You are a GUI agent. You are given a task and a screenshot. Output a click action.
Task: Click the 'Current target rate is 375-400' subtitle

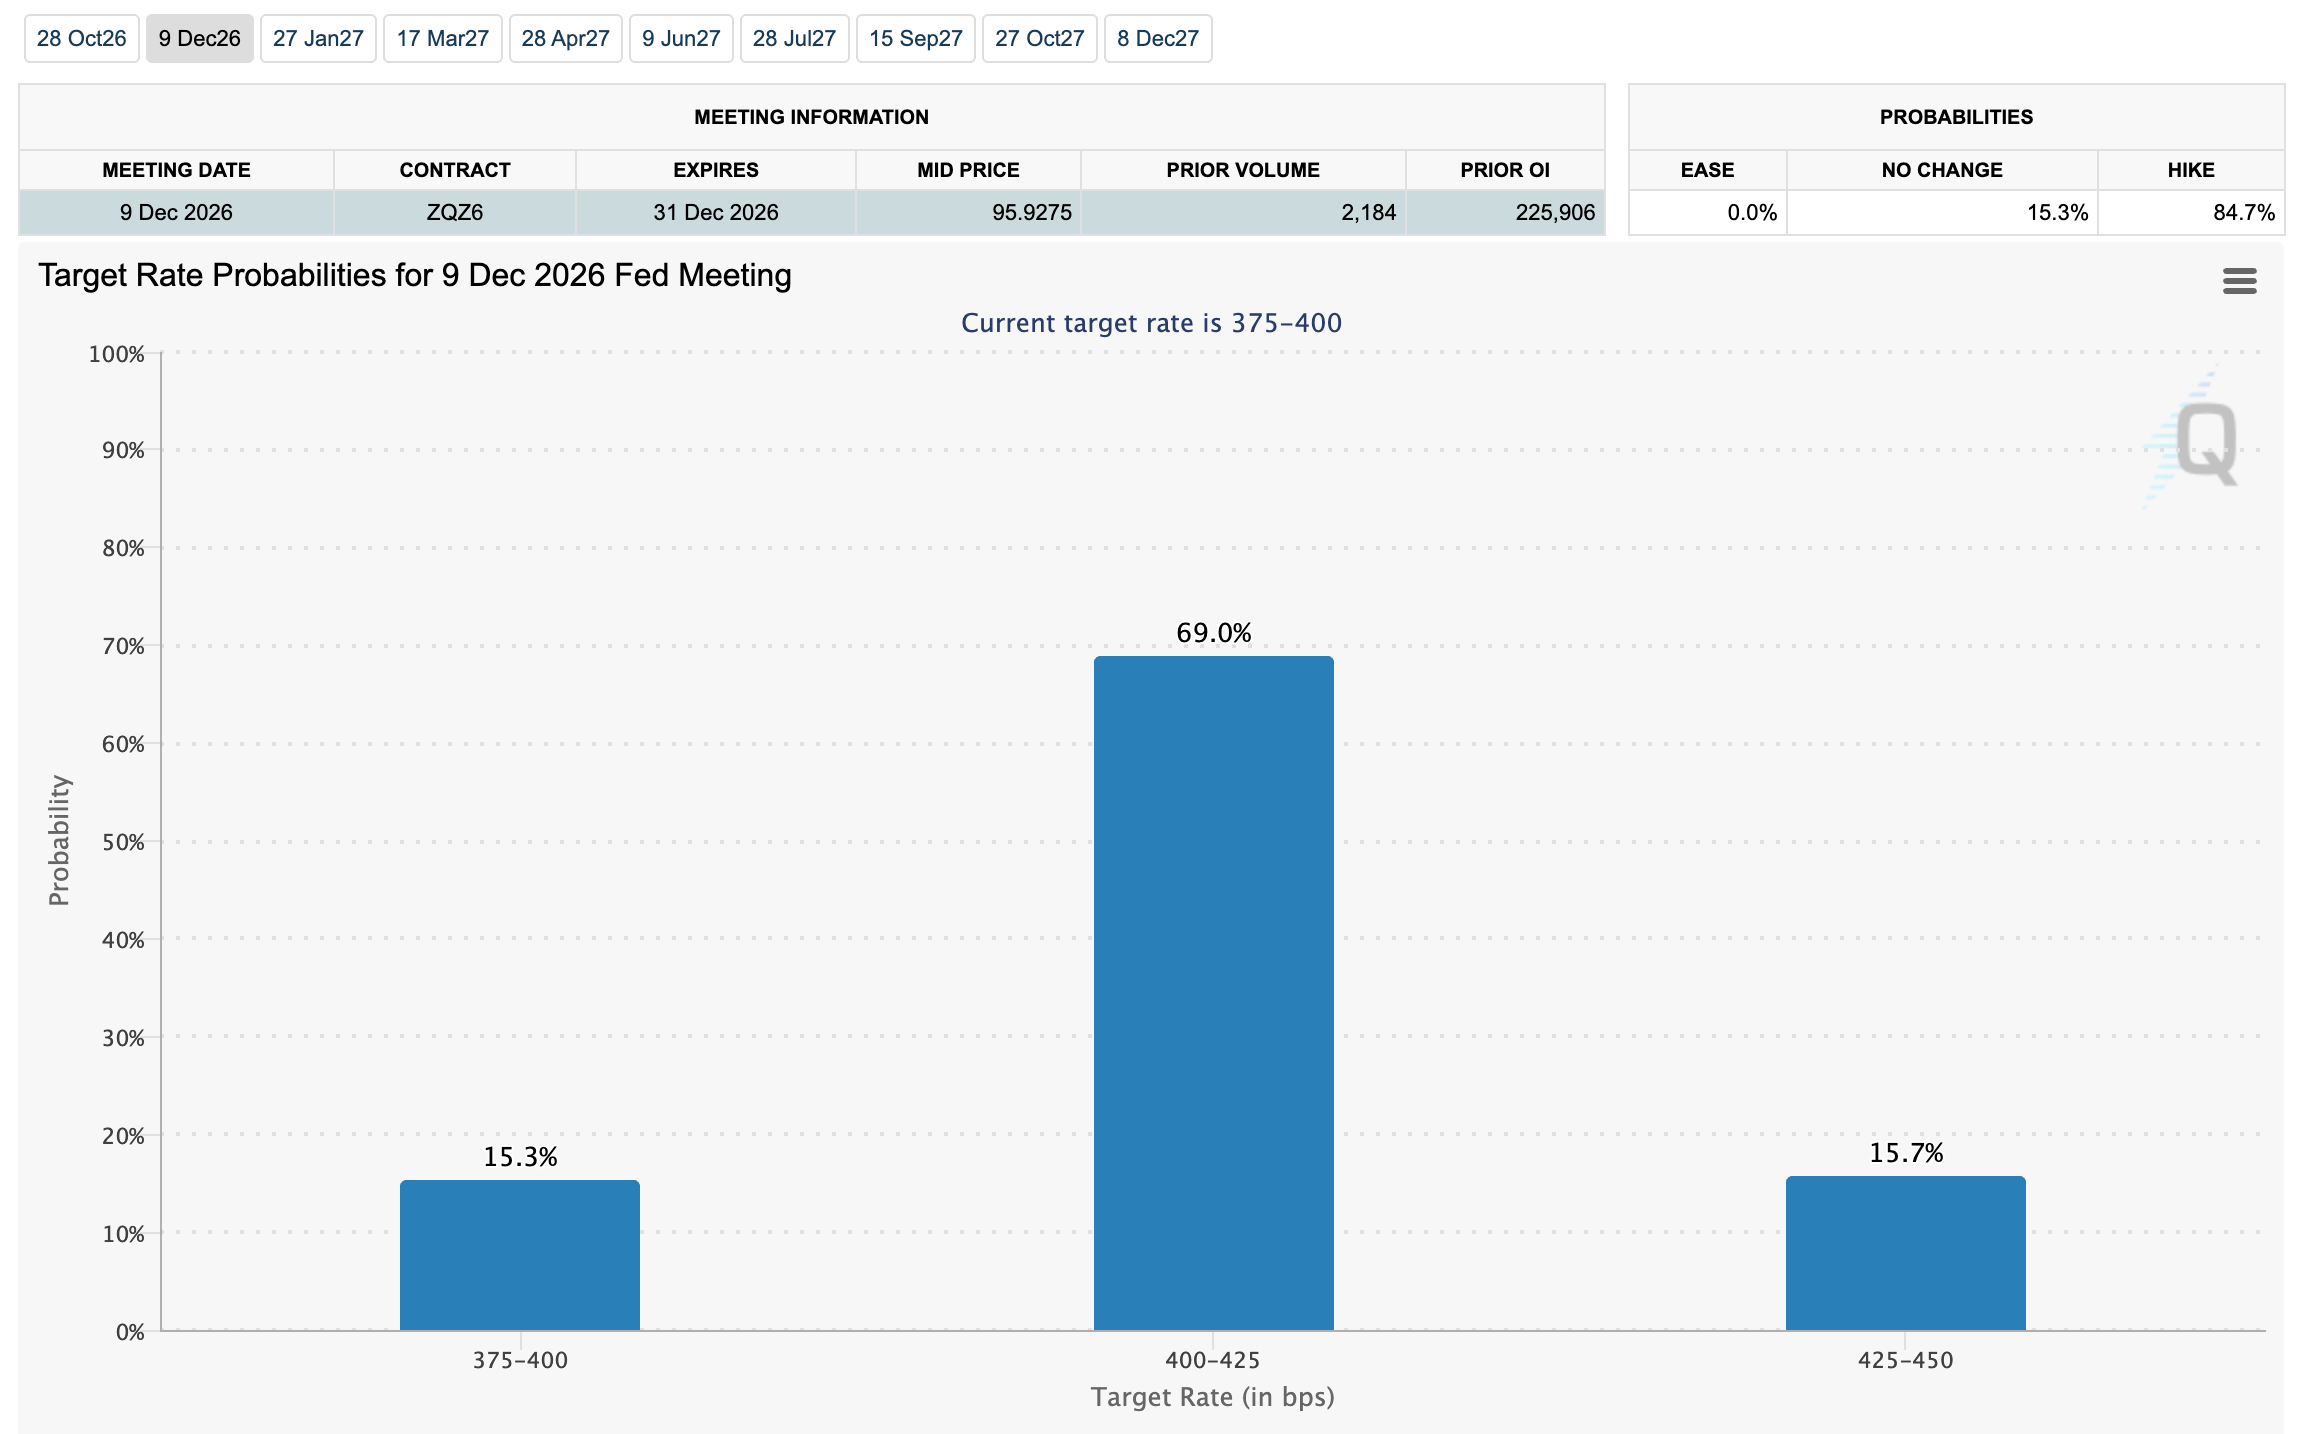coord(1151,323)
